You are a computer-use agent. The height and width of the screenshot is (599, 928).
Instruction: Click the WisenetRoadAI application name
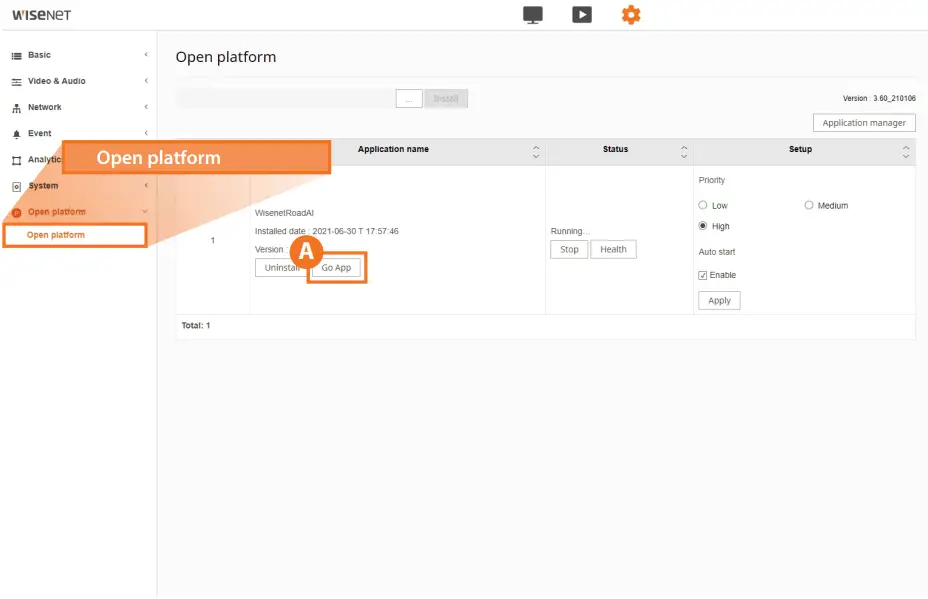point(284,212)
